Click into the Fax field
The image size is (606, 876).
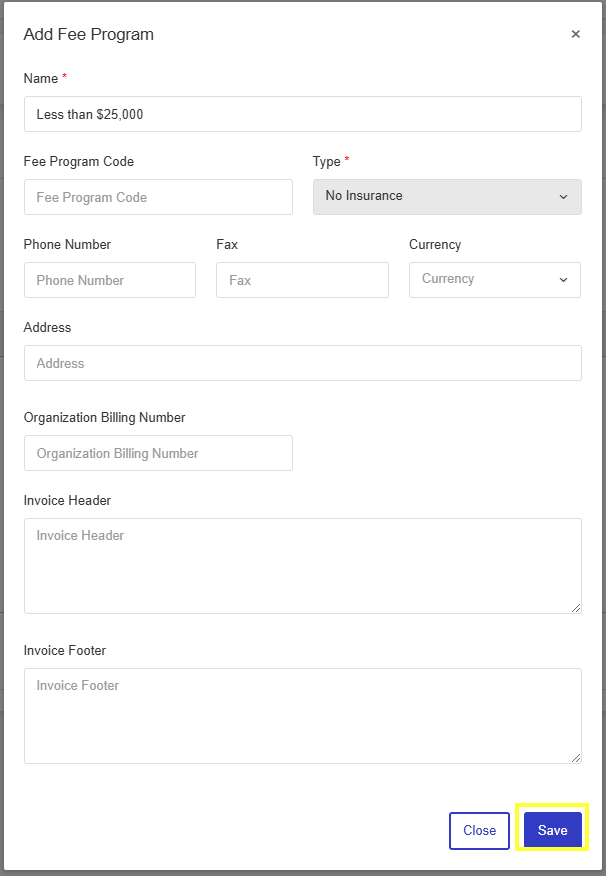point(302,280)
